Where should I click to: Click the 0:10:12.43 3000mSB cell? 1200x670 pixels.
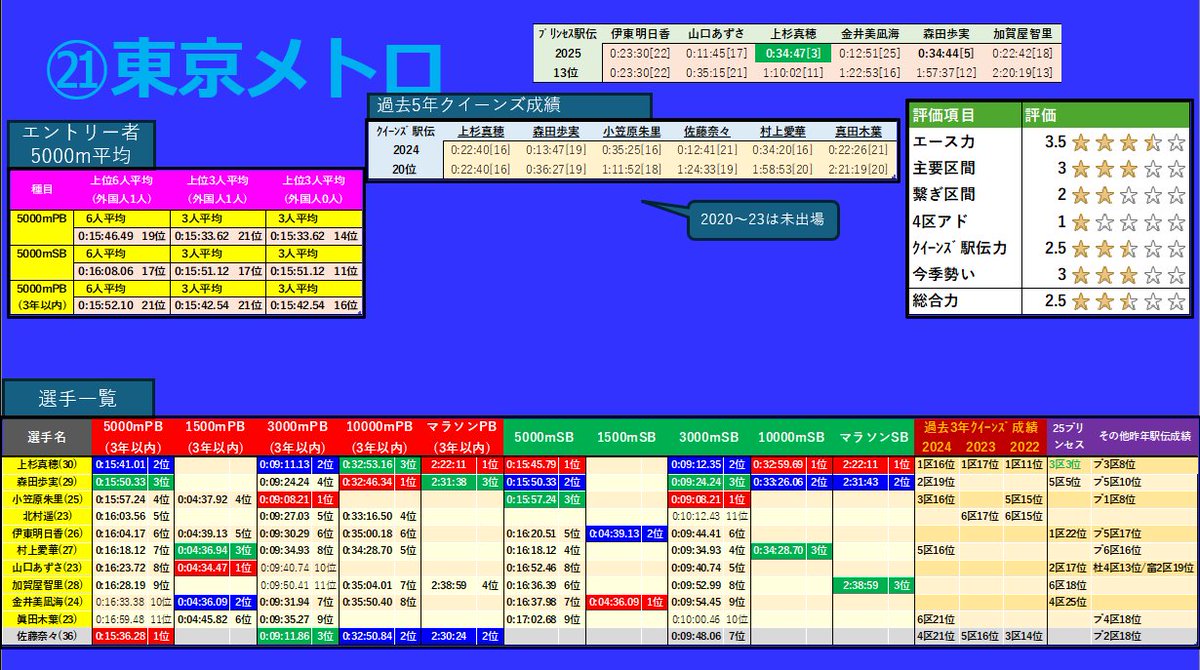[696, 516]
